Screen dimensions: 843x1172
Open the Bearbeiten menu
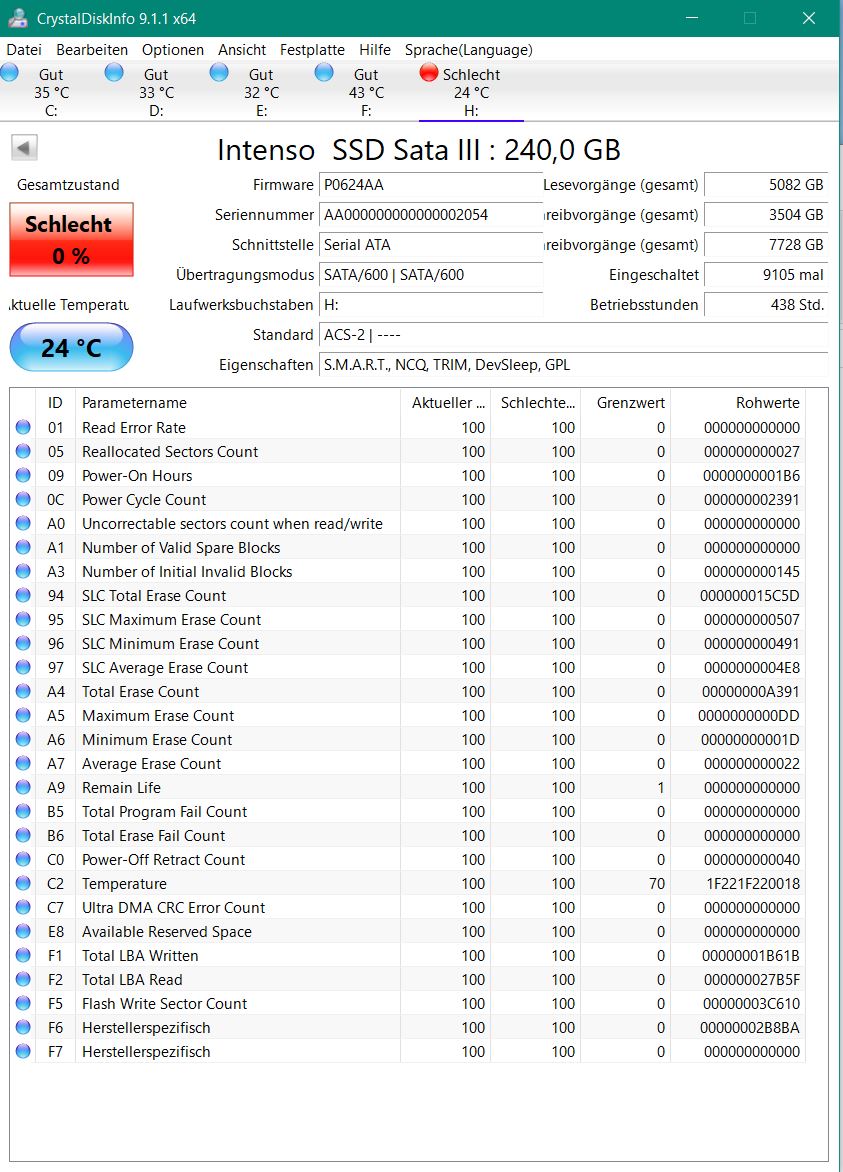click(x=92, y=50)
